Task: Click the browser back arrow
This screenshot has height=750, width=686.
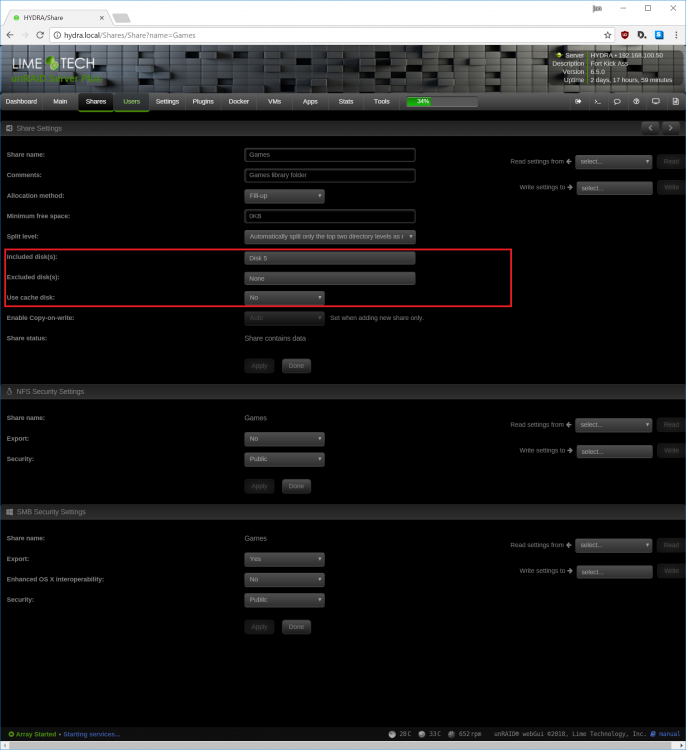Action: pyautogui.click(x=10, y=35)
